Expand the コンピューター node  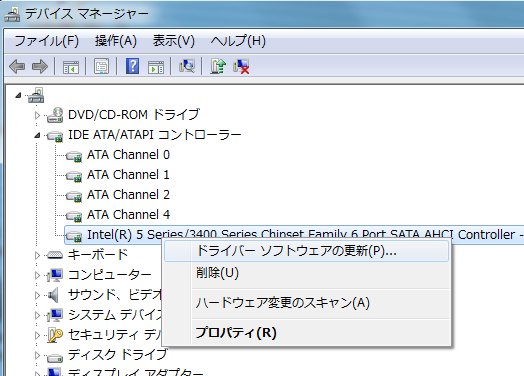click(x=37, y=275)
